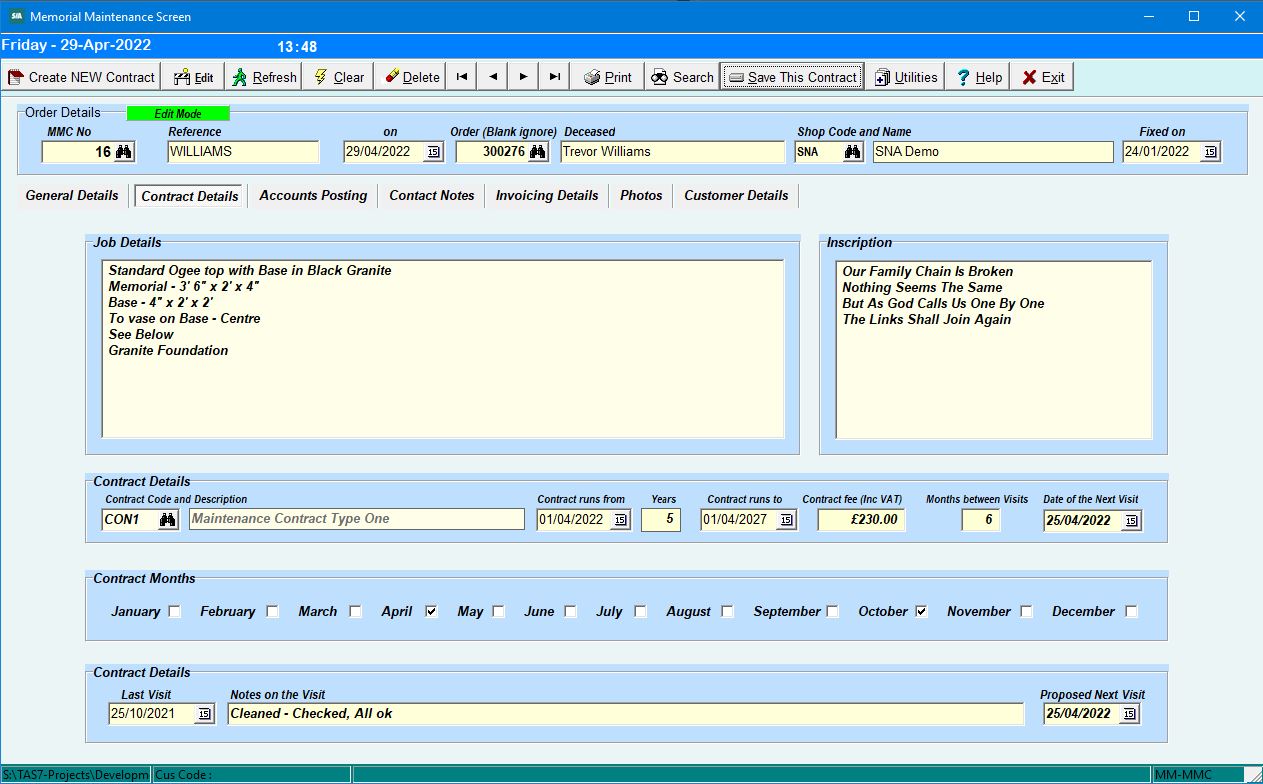Move to the next record arrow
1263x784 pixels.
pyautogui.click(x=523, y=77)
